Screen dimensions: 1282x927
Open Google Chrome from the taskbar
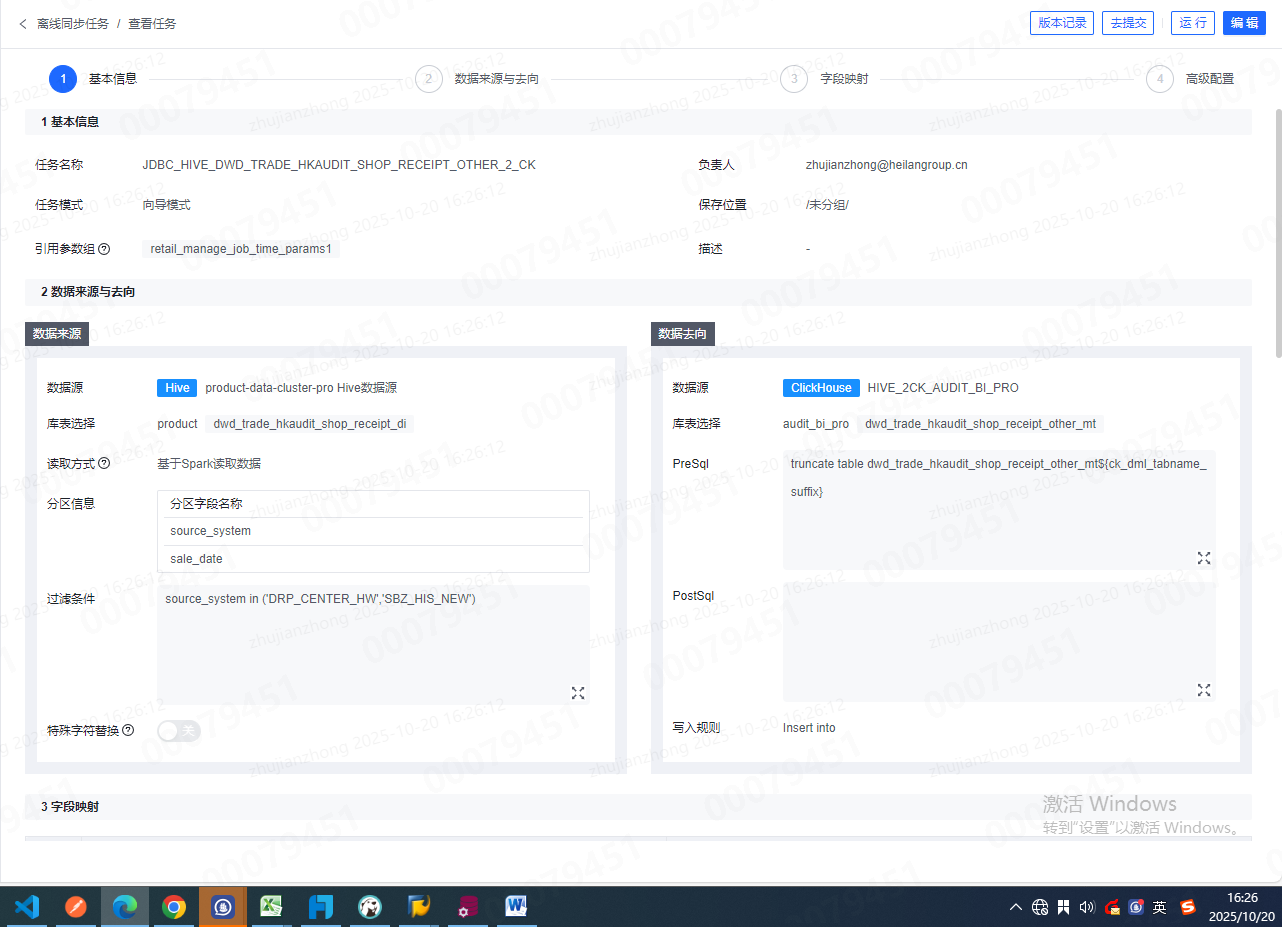tap(174, 907)
